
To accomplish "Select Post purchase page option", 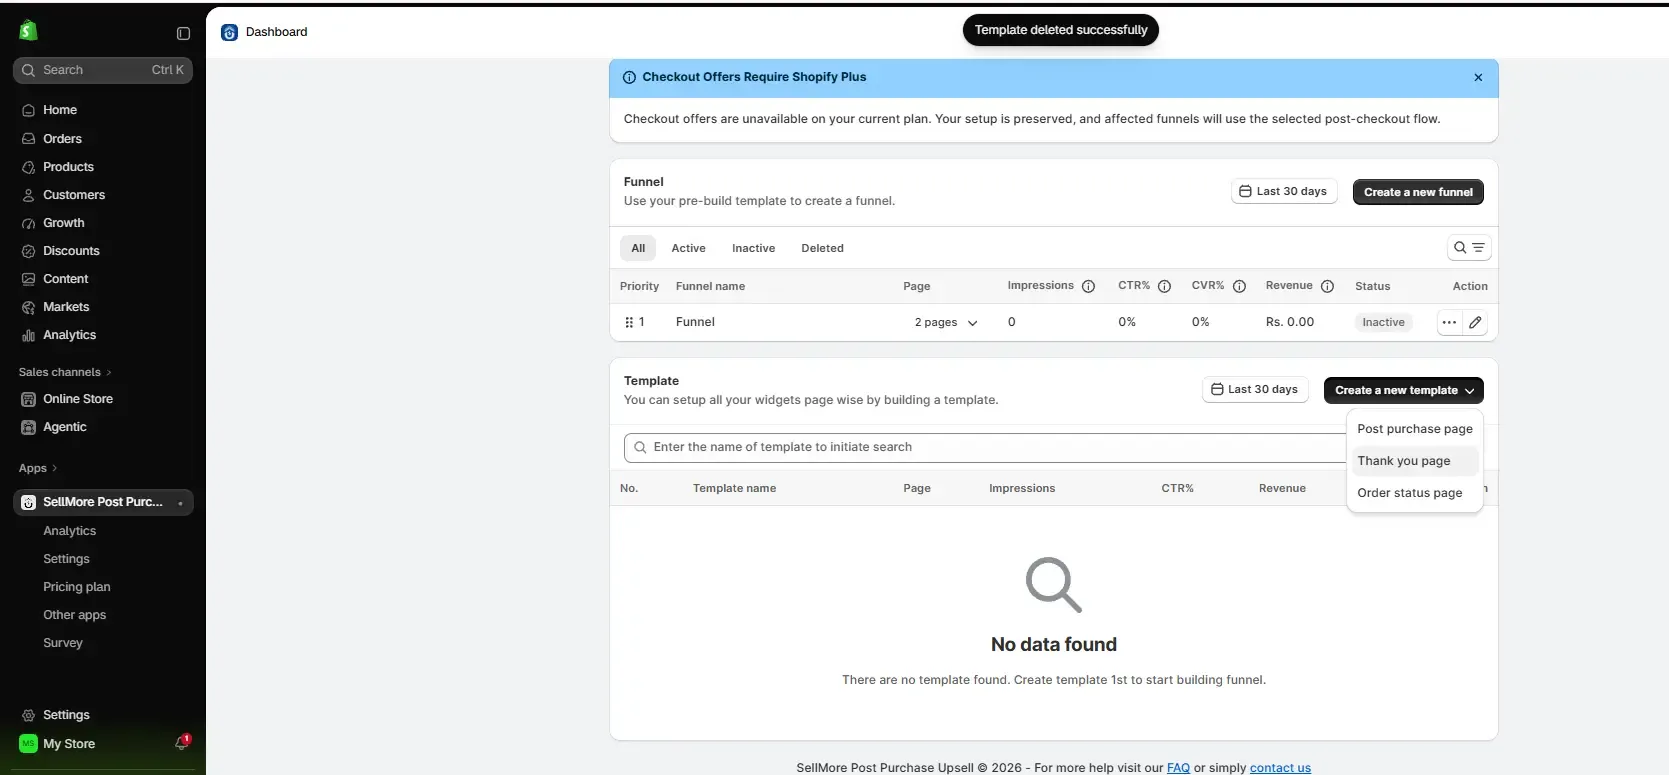I will (x=1414, y=429).
